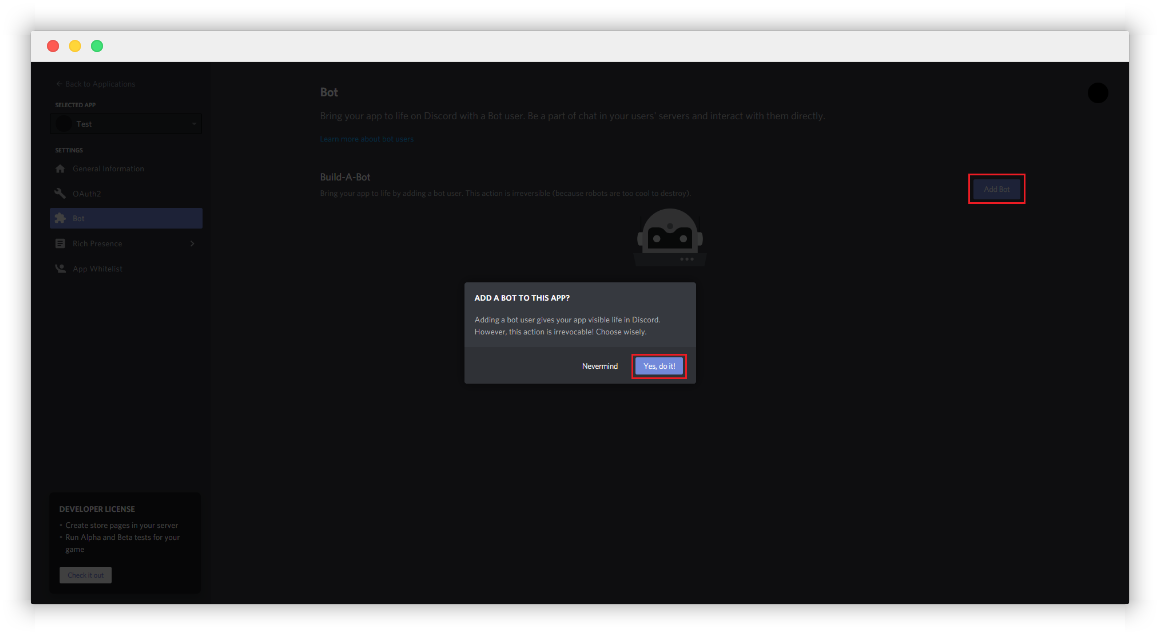The width and height of the screenshot is (1160, 635).
Task: Open the App Whitelist settings page
Action: coord(97,268)
